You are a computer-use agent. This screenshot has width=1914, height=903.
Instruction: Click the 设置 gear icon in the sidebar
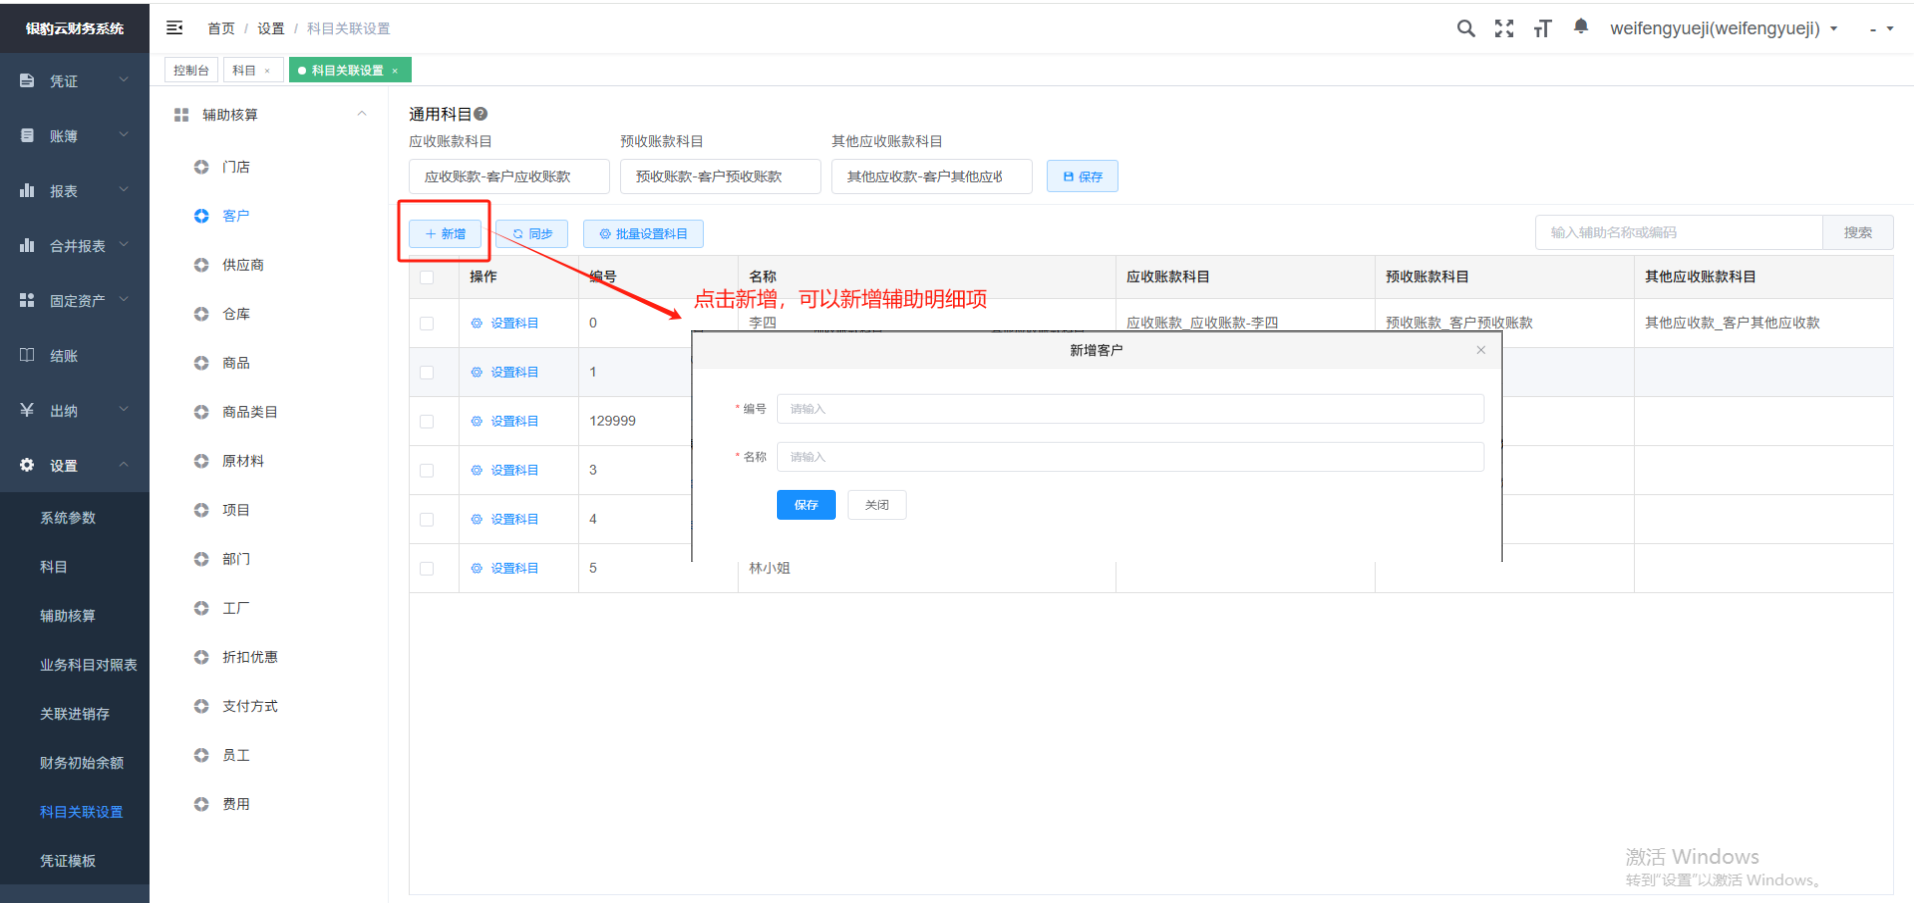pyautogui.click(x=27, y=465)
